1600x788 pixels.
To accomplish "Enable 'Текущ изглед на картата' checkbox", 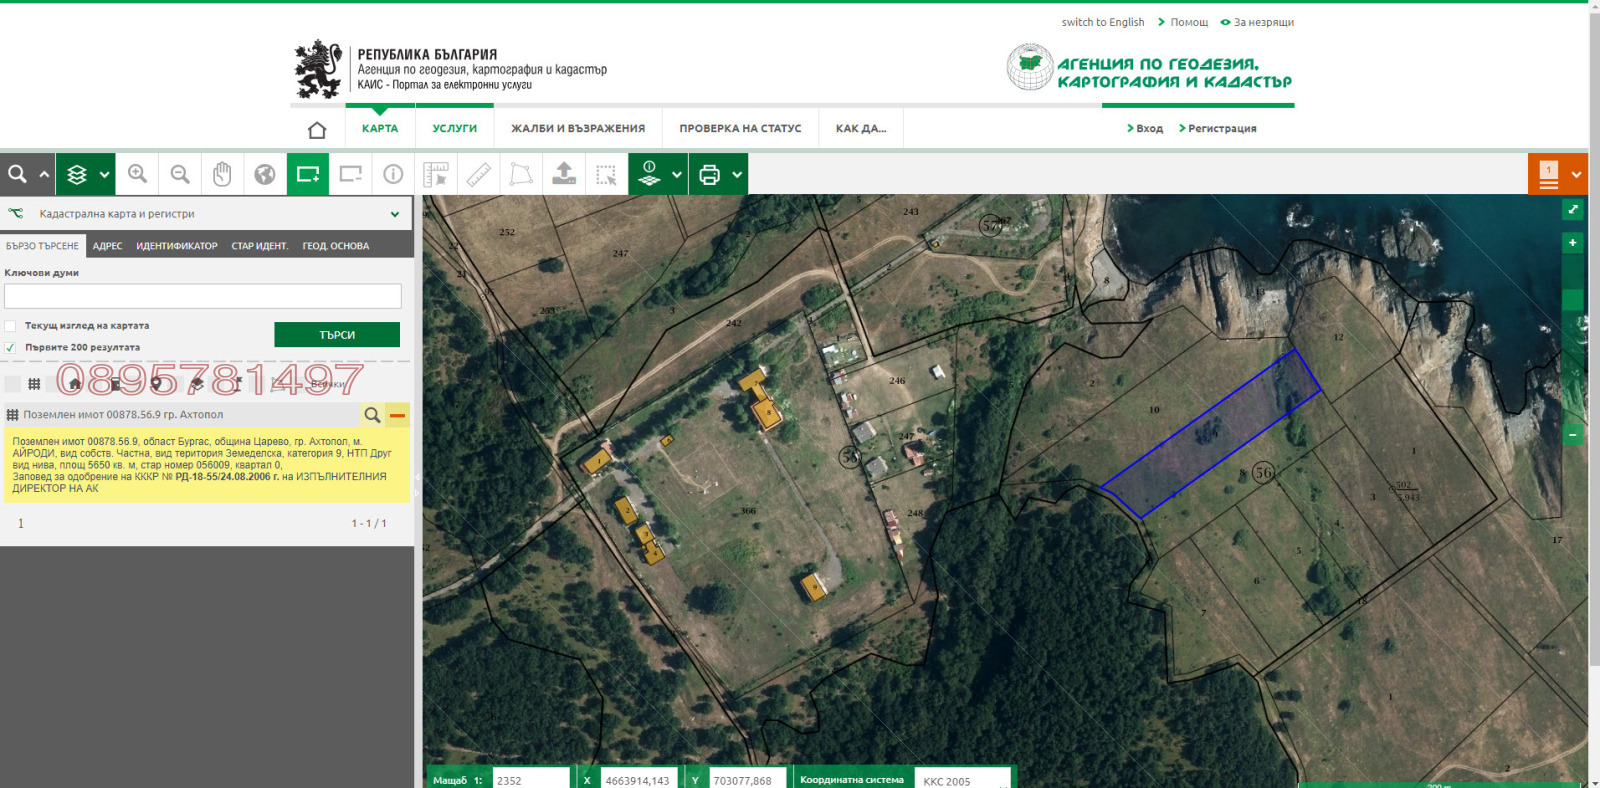I will coord(11,326).
